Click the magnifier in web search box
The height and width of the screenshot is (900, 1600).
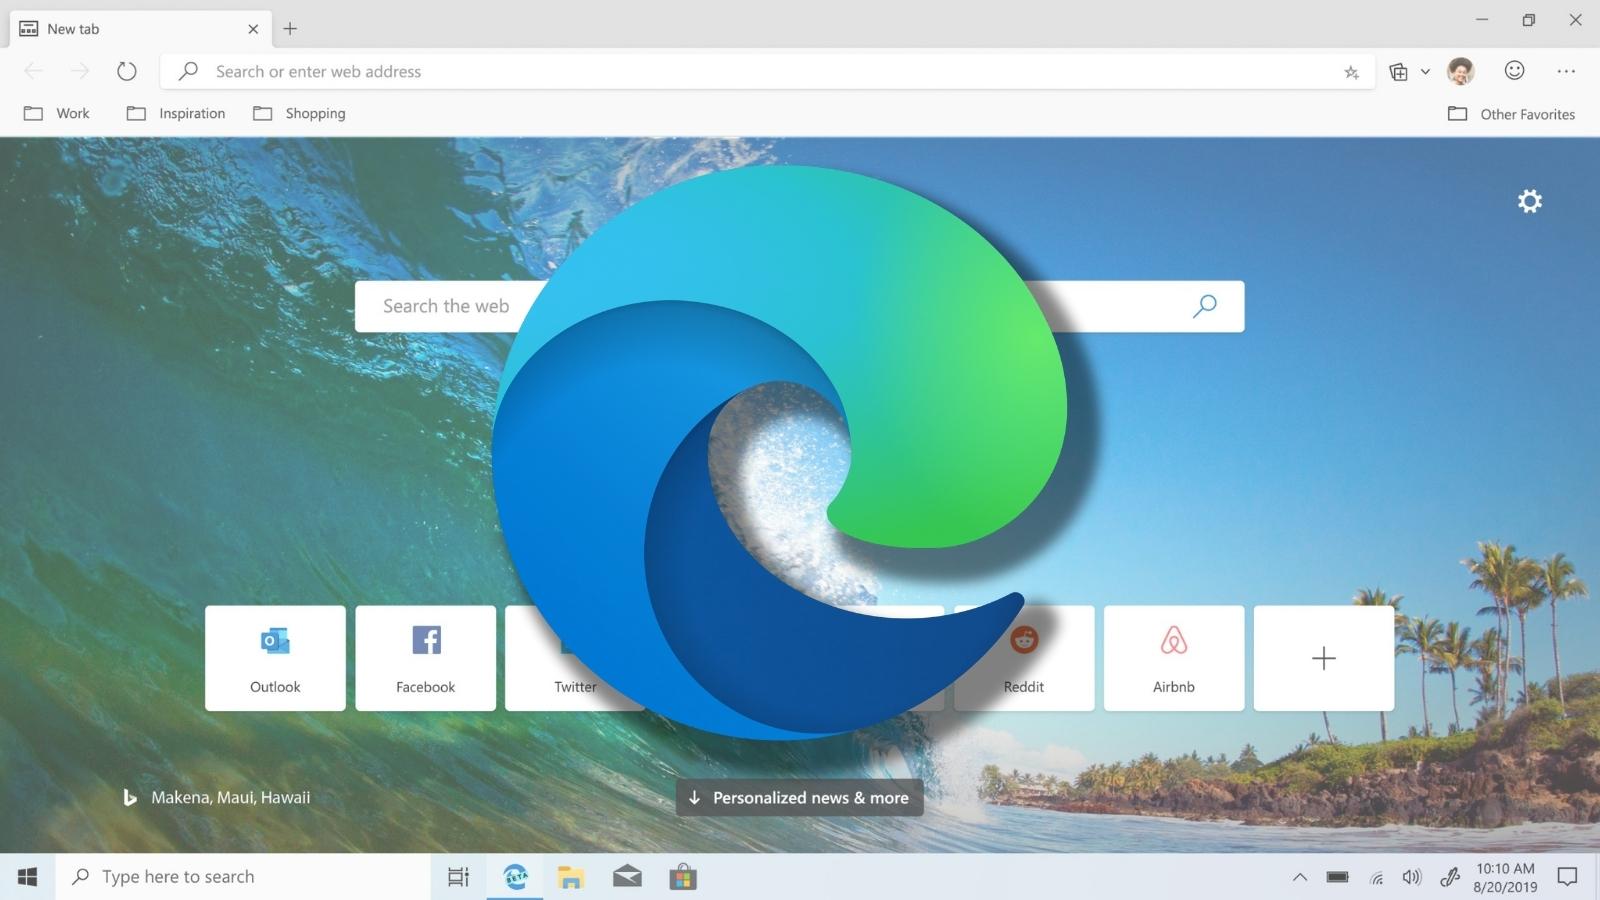click(1205, 306)
